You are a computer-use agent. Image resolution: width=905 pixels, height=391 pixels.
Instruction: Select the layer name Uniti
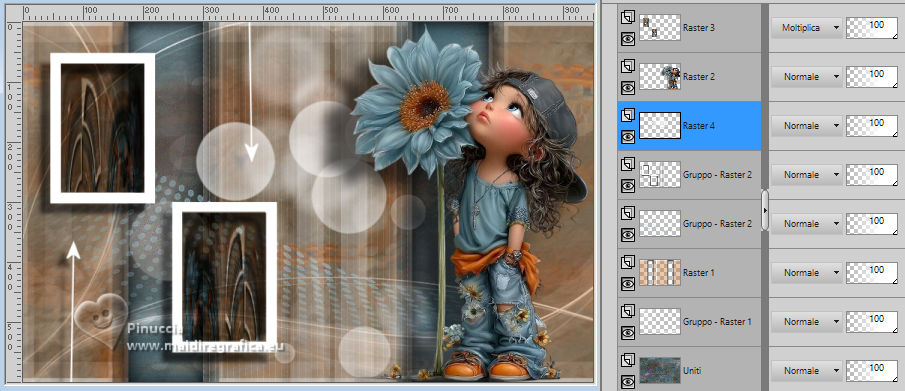click(691, 371)
